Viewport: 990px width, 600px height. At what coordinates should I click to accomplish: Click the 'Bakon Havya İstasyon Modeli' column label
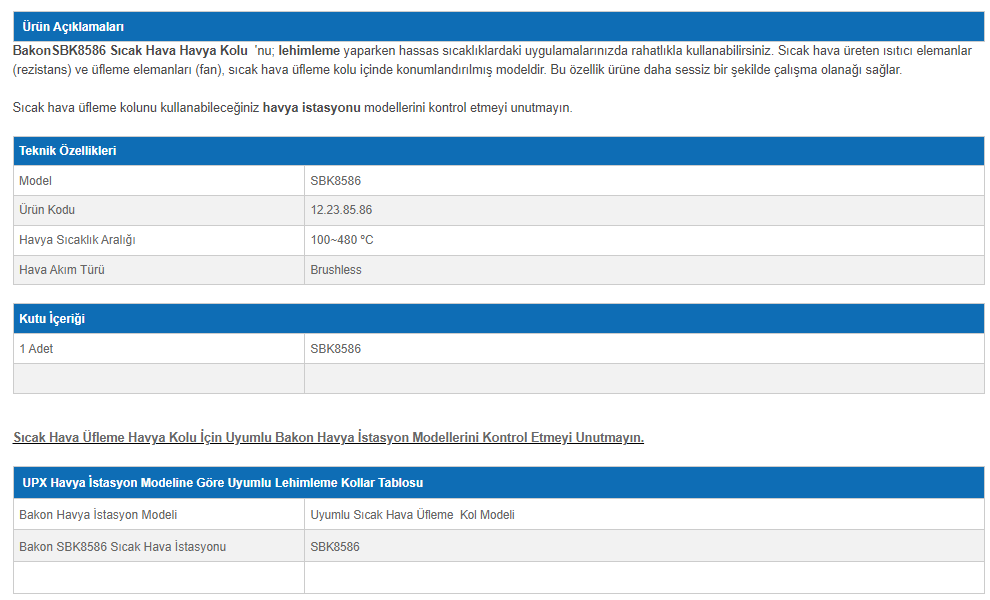click(98, 515)
